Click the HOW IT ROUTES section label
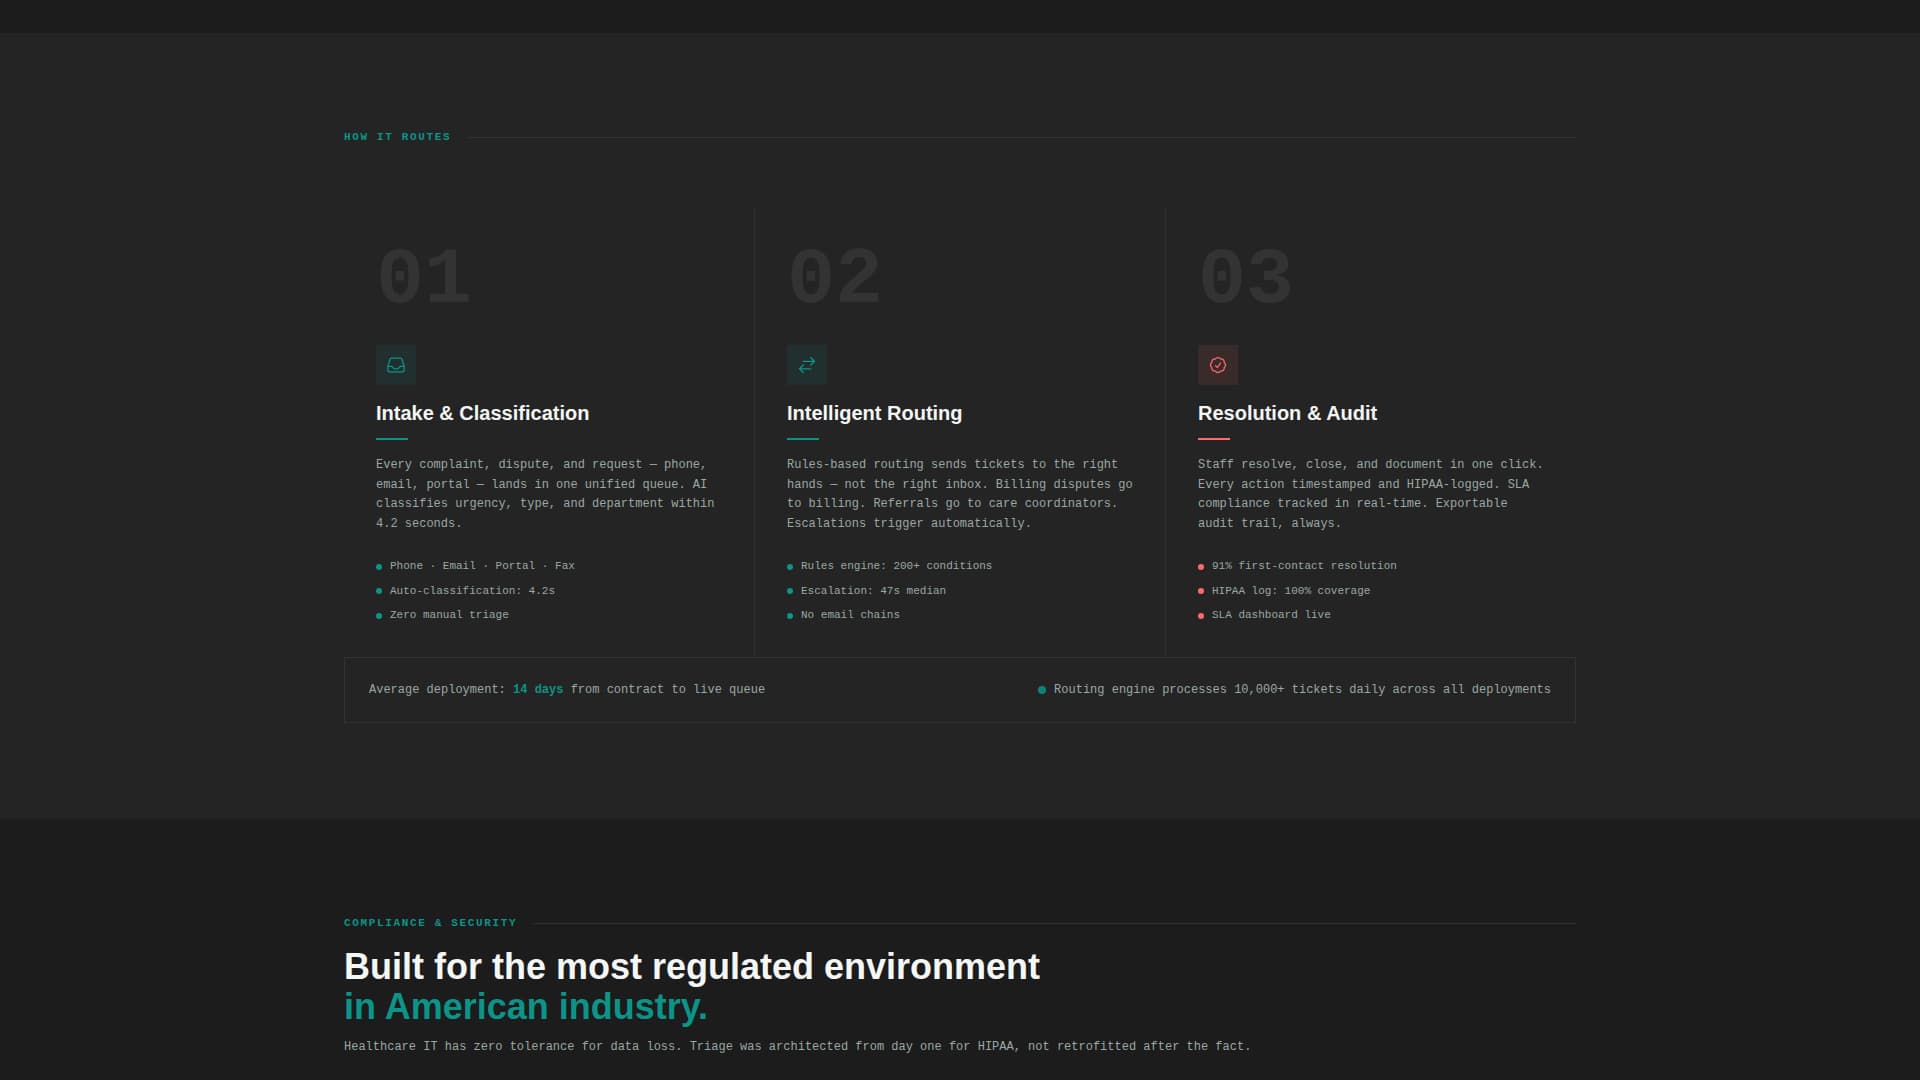The width and height of the screenshot is (1920, 1080). [x=397, y=137]
